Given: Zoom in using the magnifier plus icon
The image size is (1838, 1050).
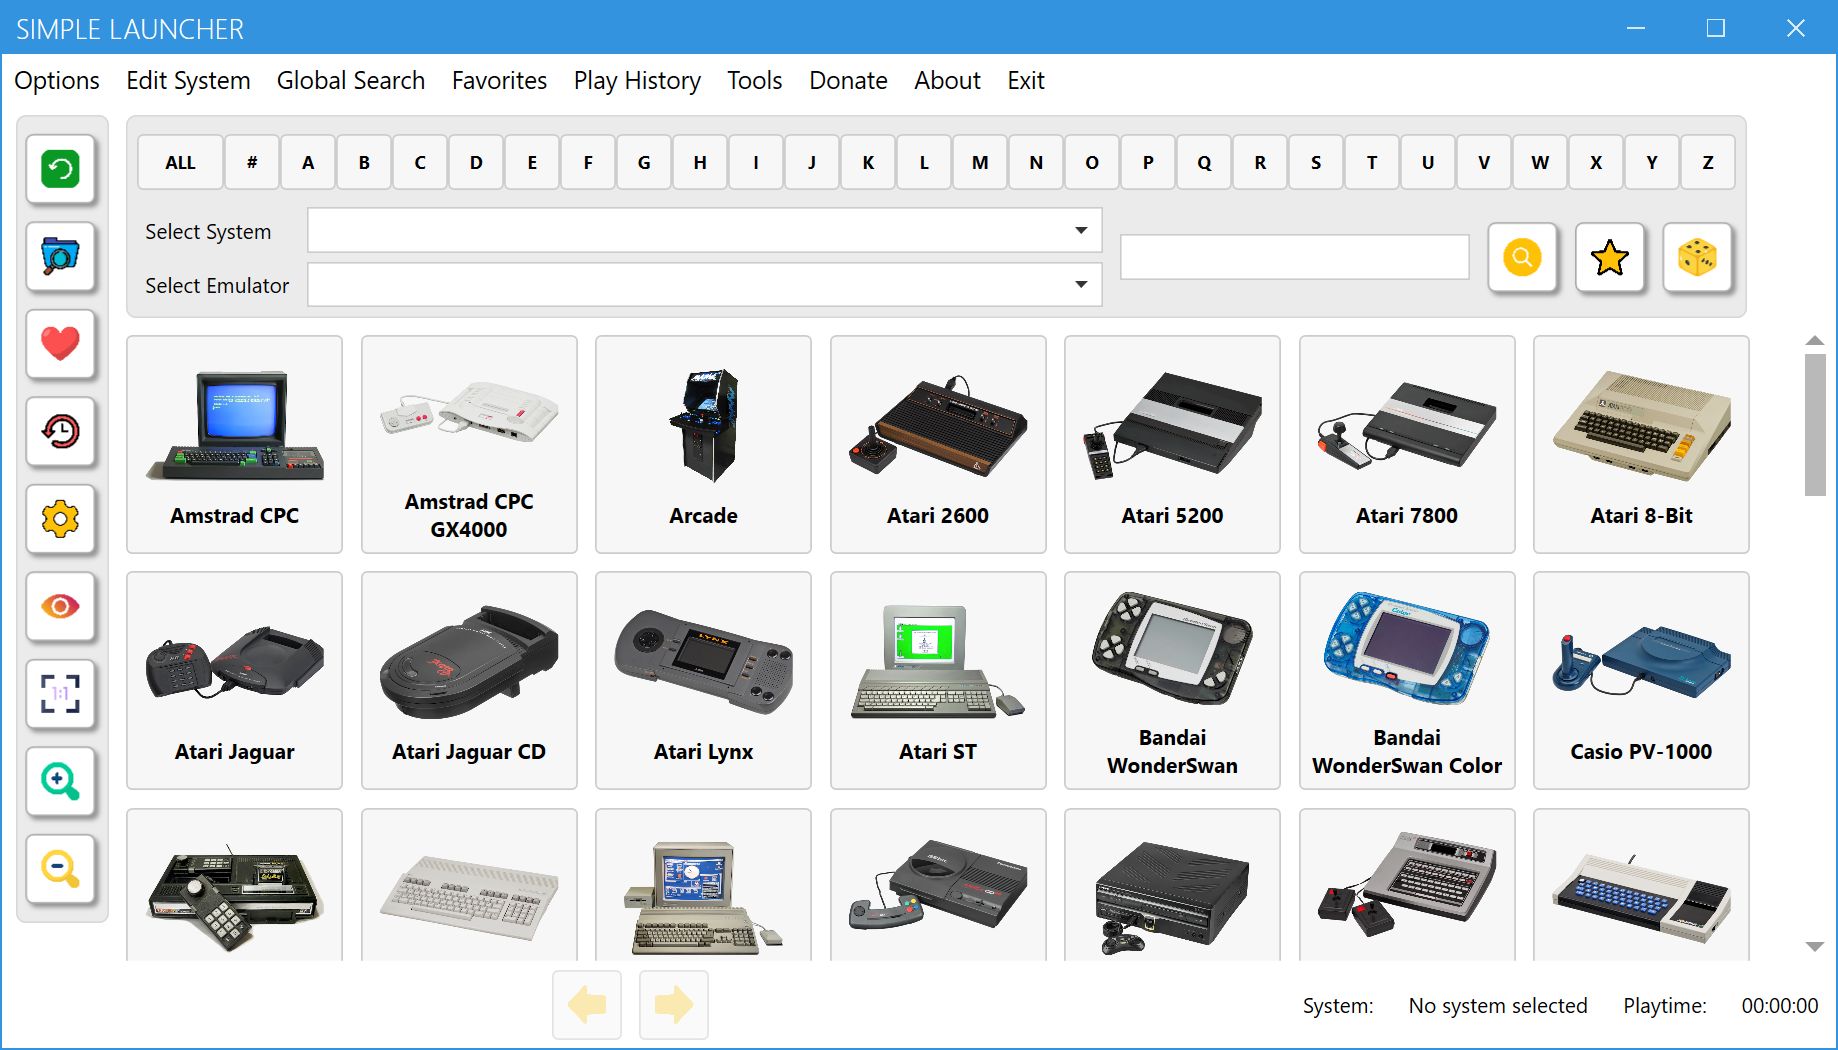Looking at the screenshot, I should (60, 781).
